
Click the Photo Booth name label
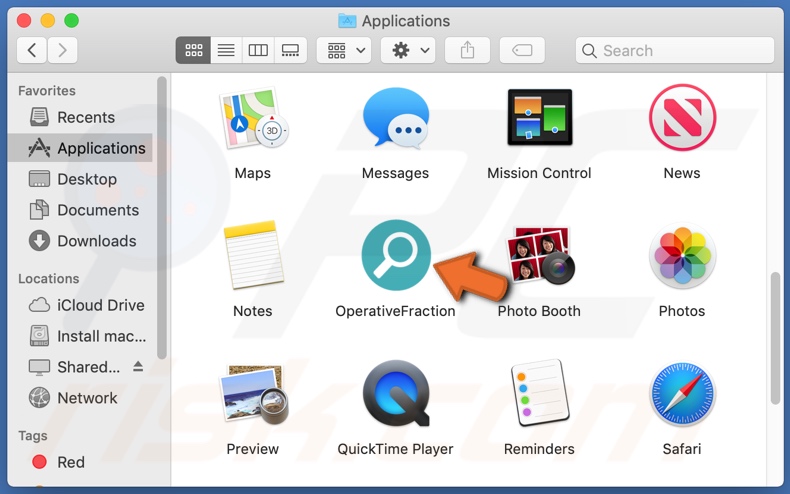[x=539, y=311]
